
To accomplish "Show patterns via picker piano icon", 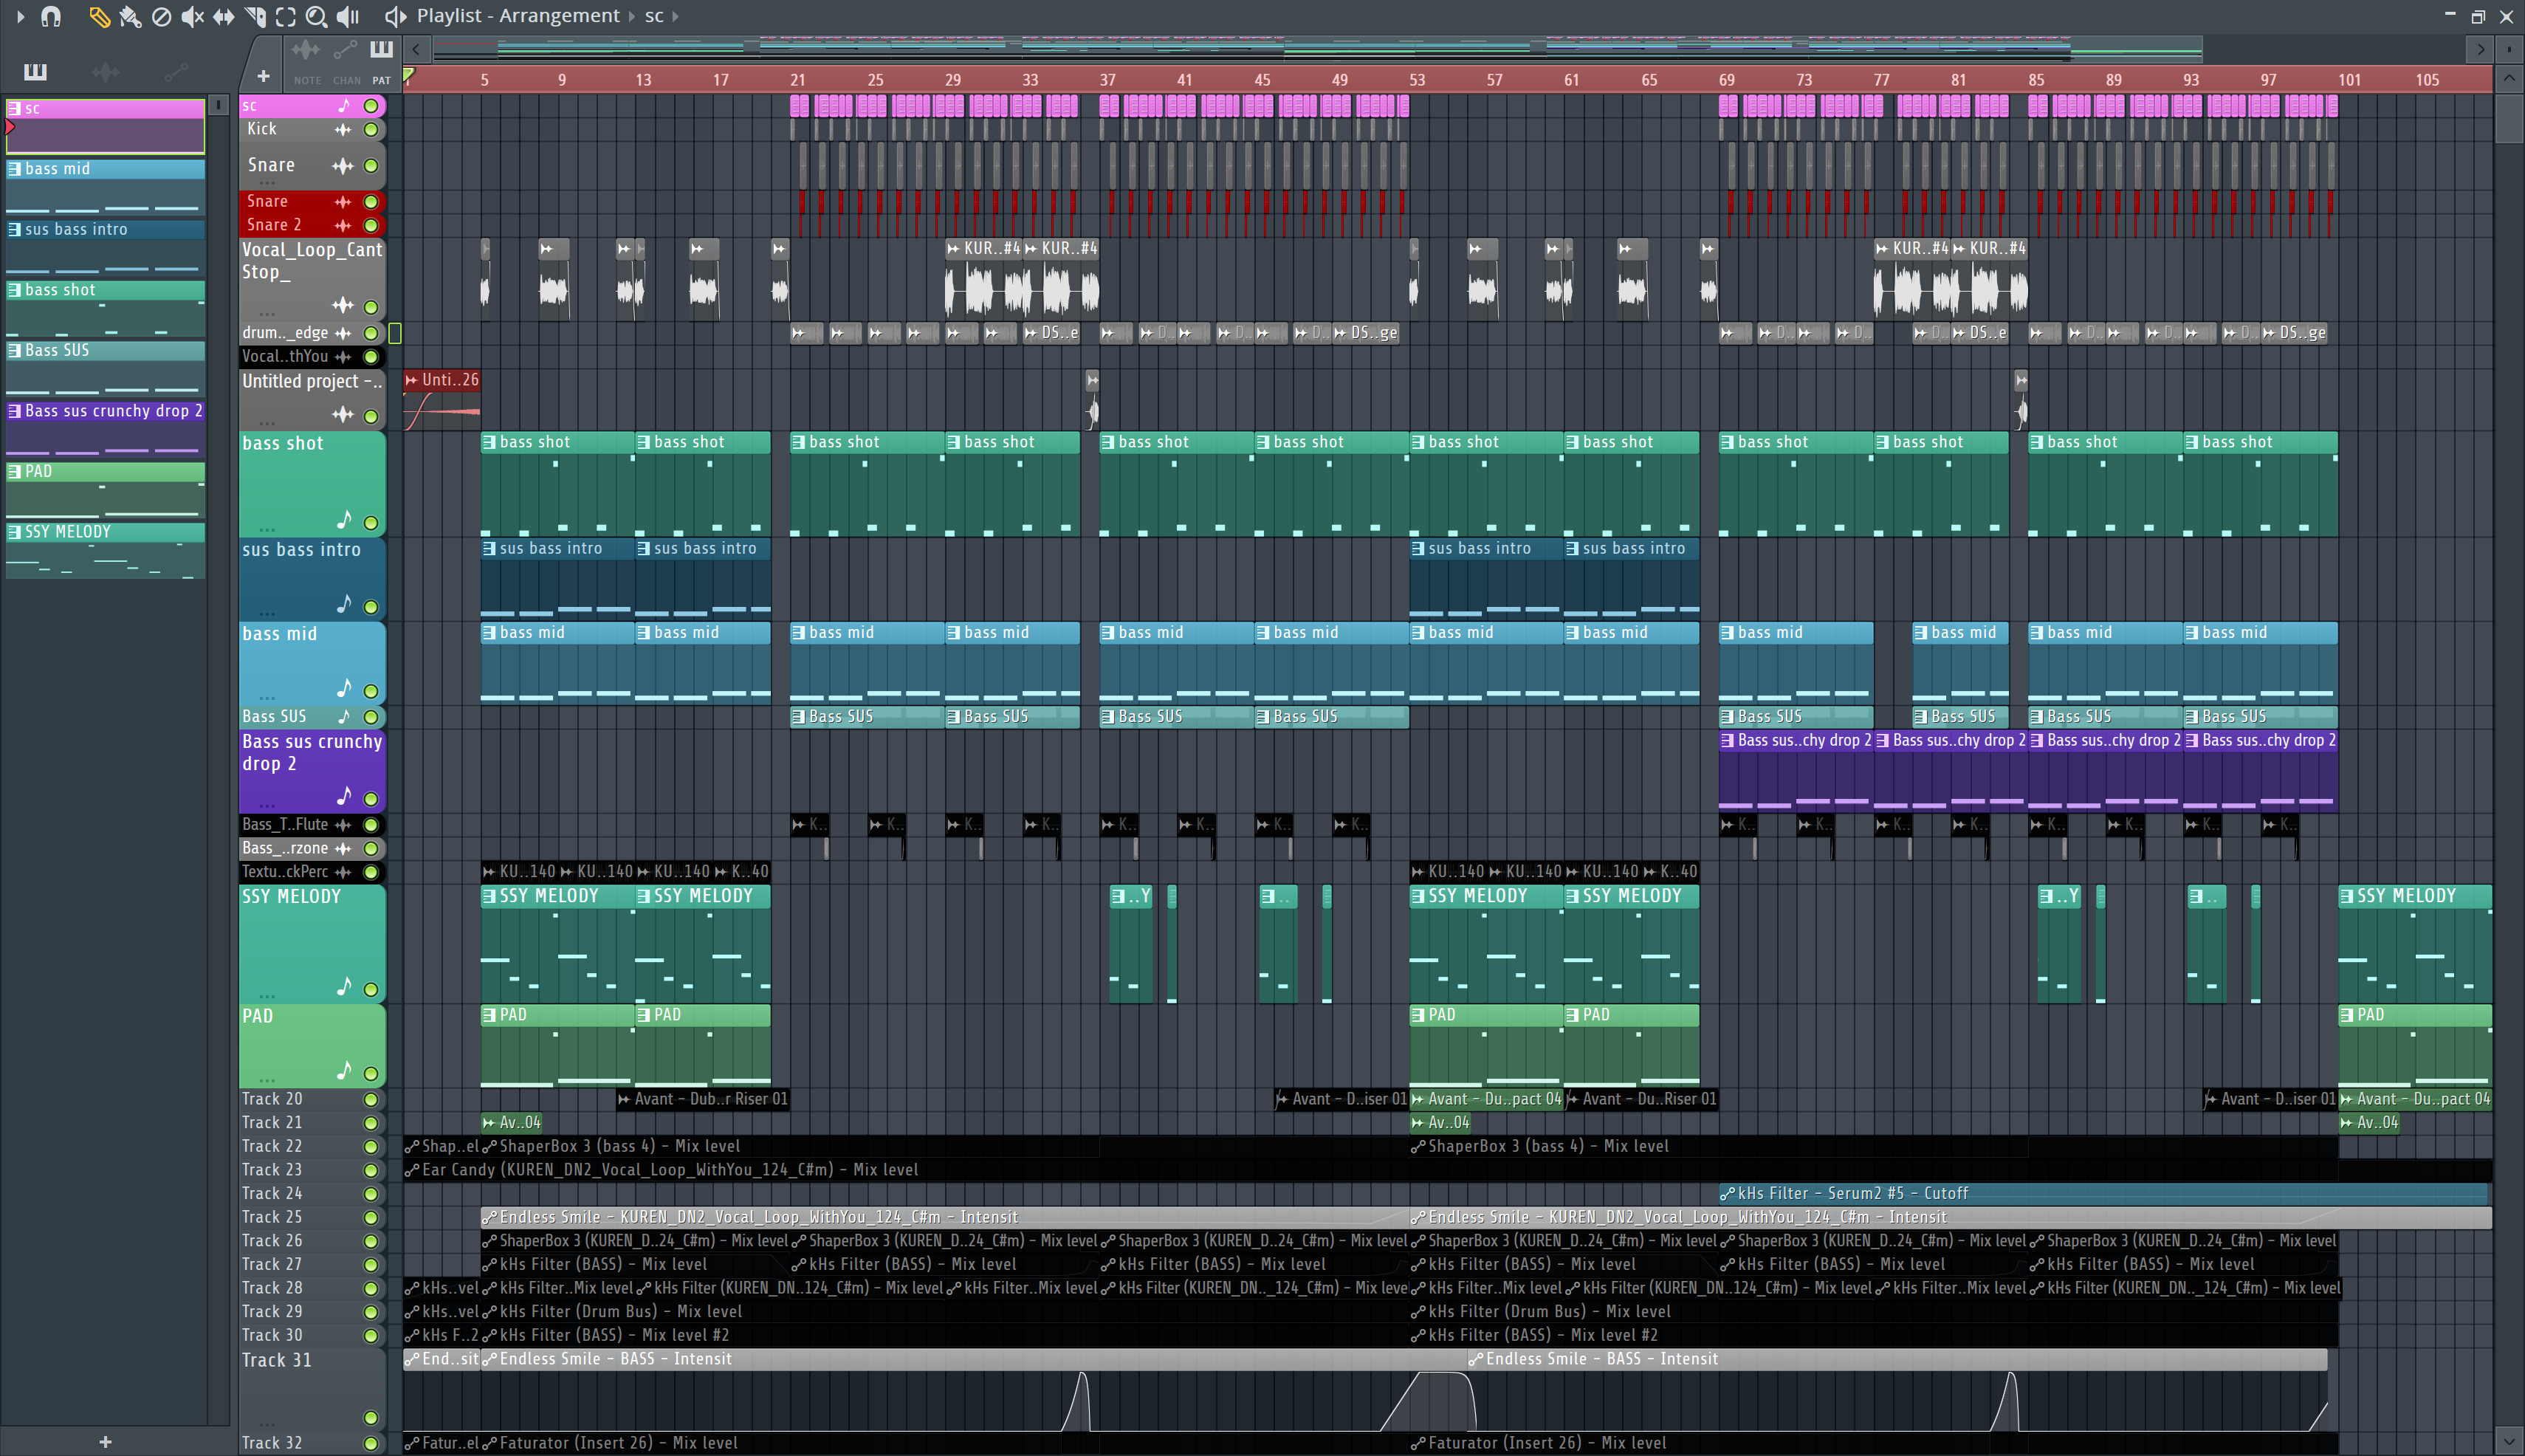I will coord(35,72).
